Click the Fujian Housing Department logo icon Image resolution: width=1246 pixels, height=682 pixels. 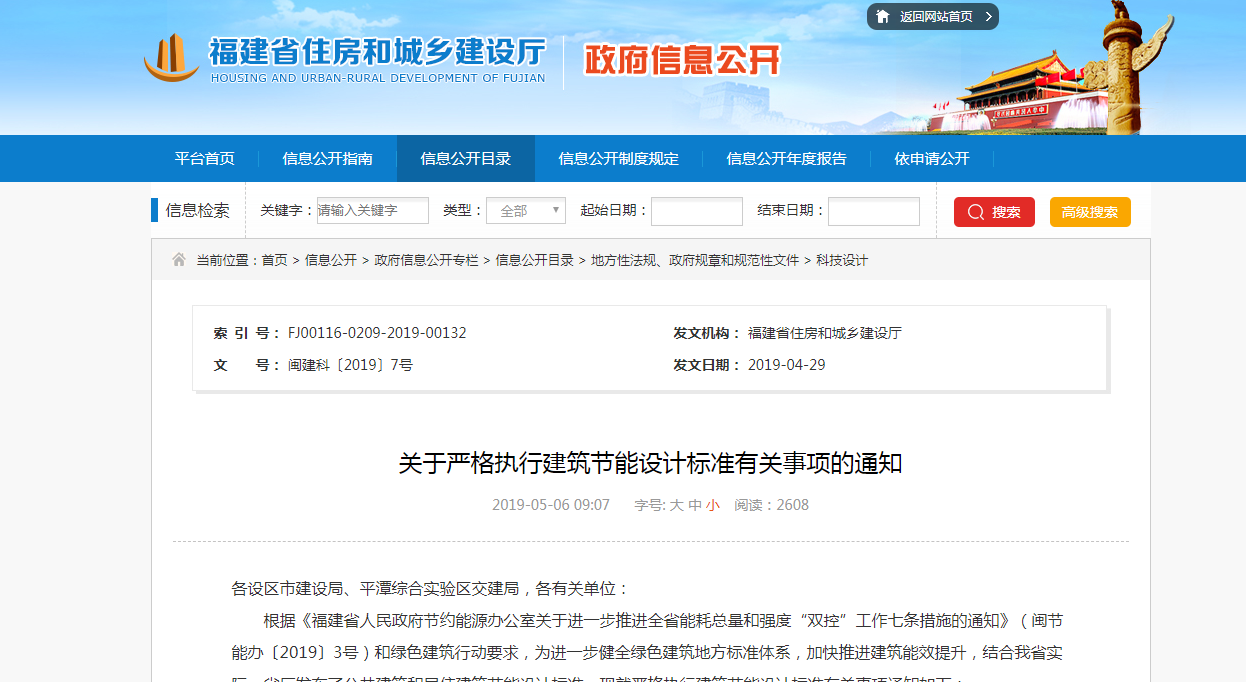171,58
